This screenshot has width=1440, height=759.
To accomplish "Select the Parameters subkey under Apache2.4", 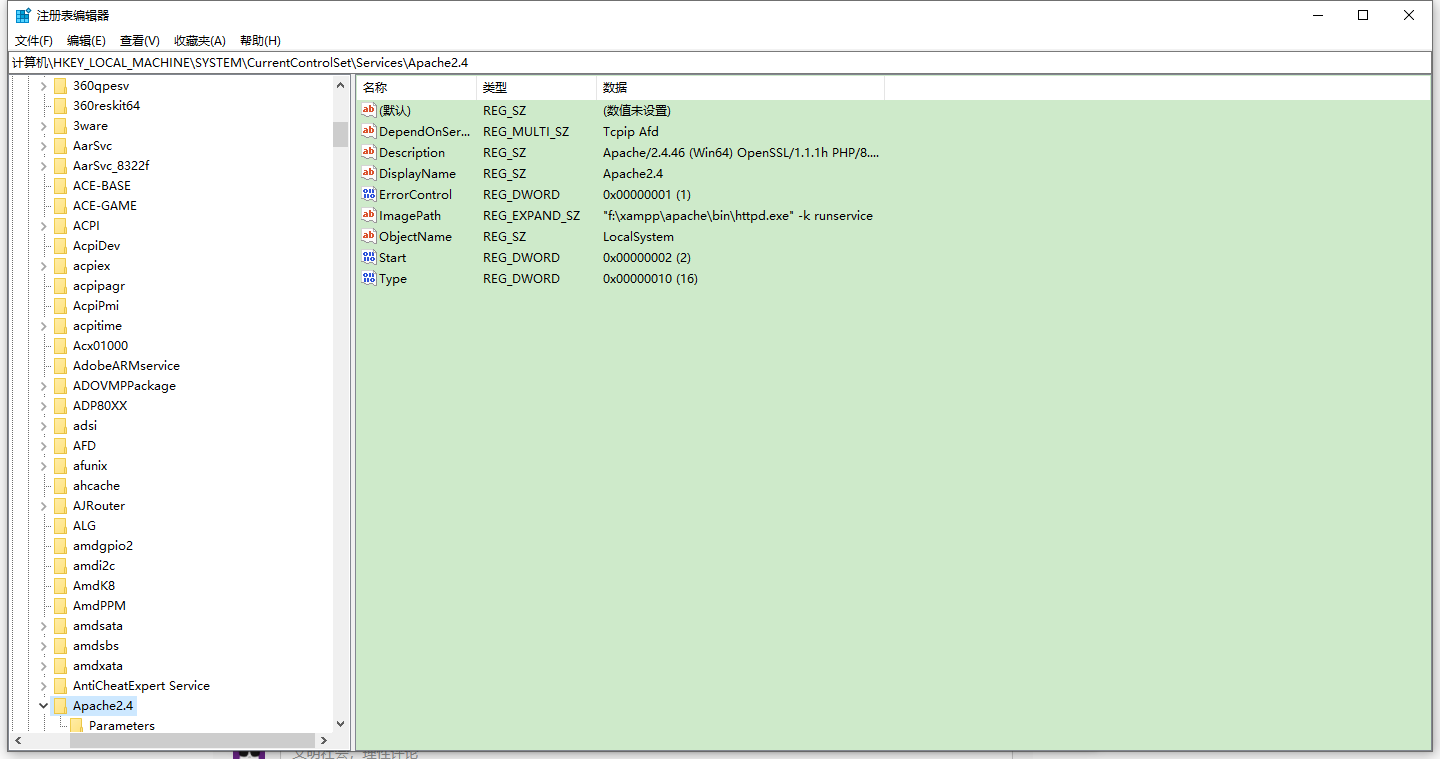I will point(116,725).
